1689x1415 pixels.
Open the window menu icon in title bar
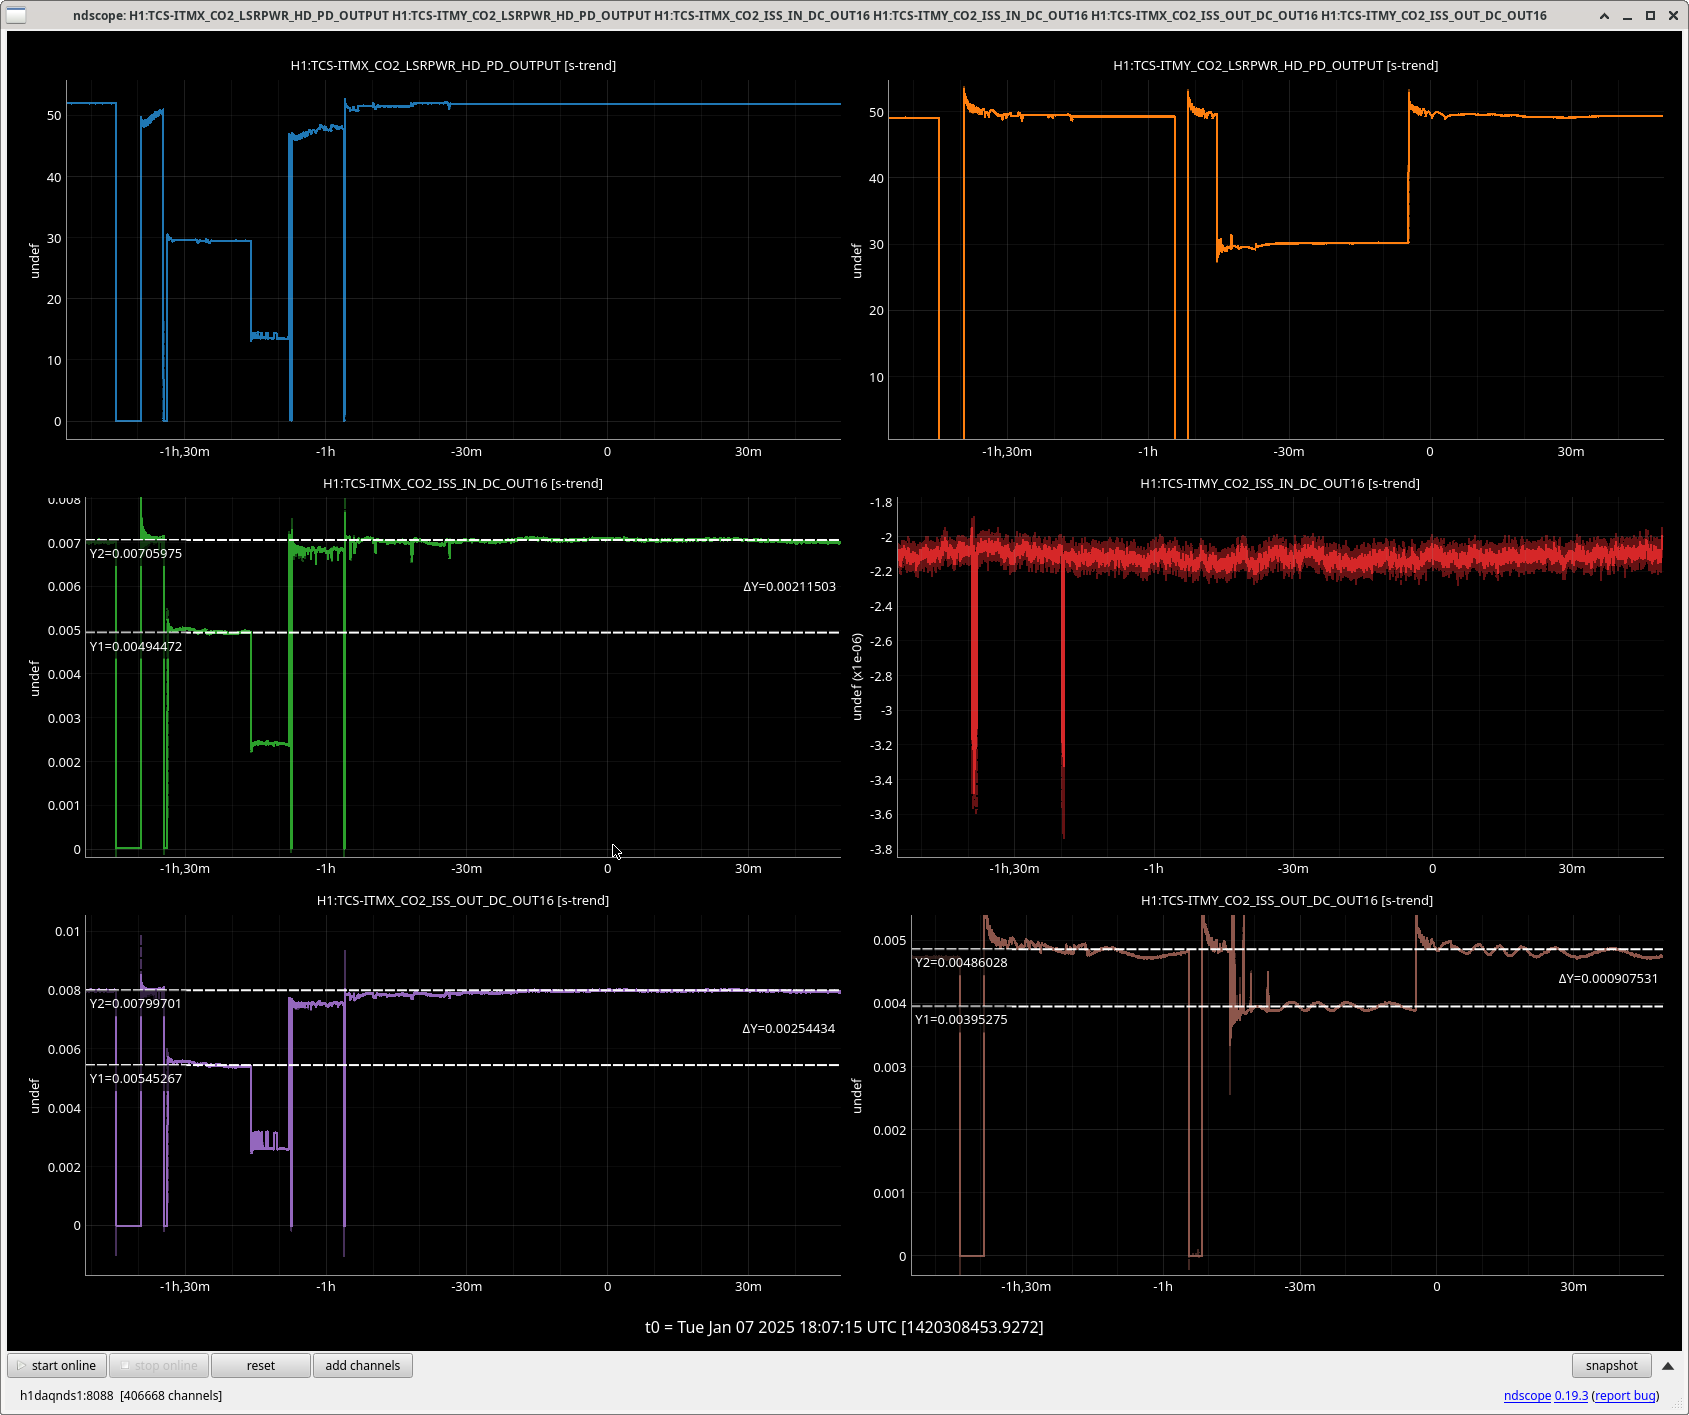point(16,15)
